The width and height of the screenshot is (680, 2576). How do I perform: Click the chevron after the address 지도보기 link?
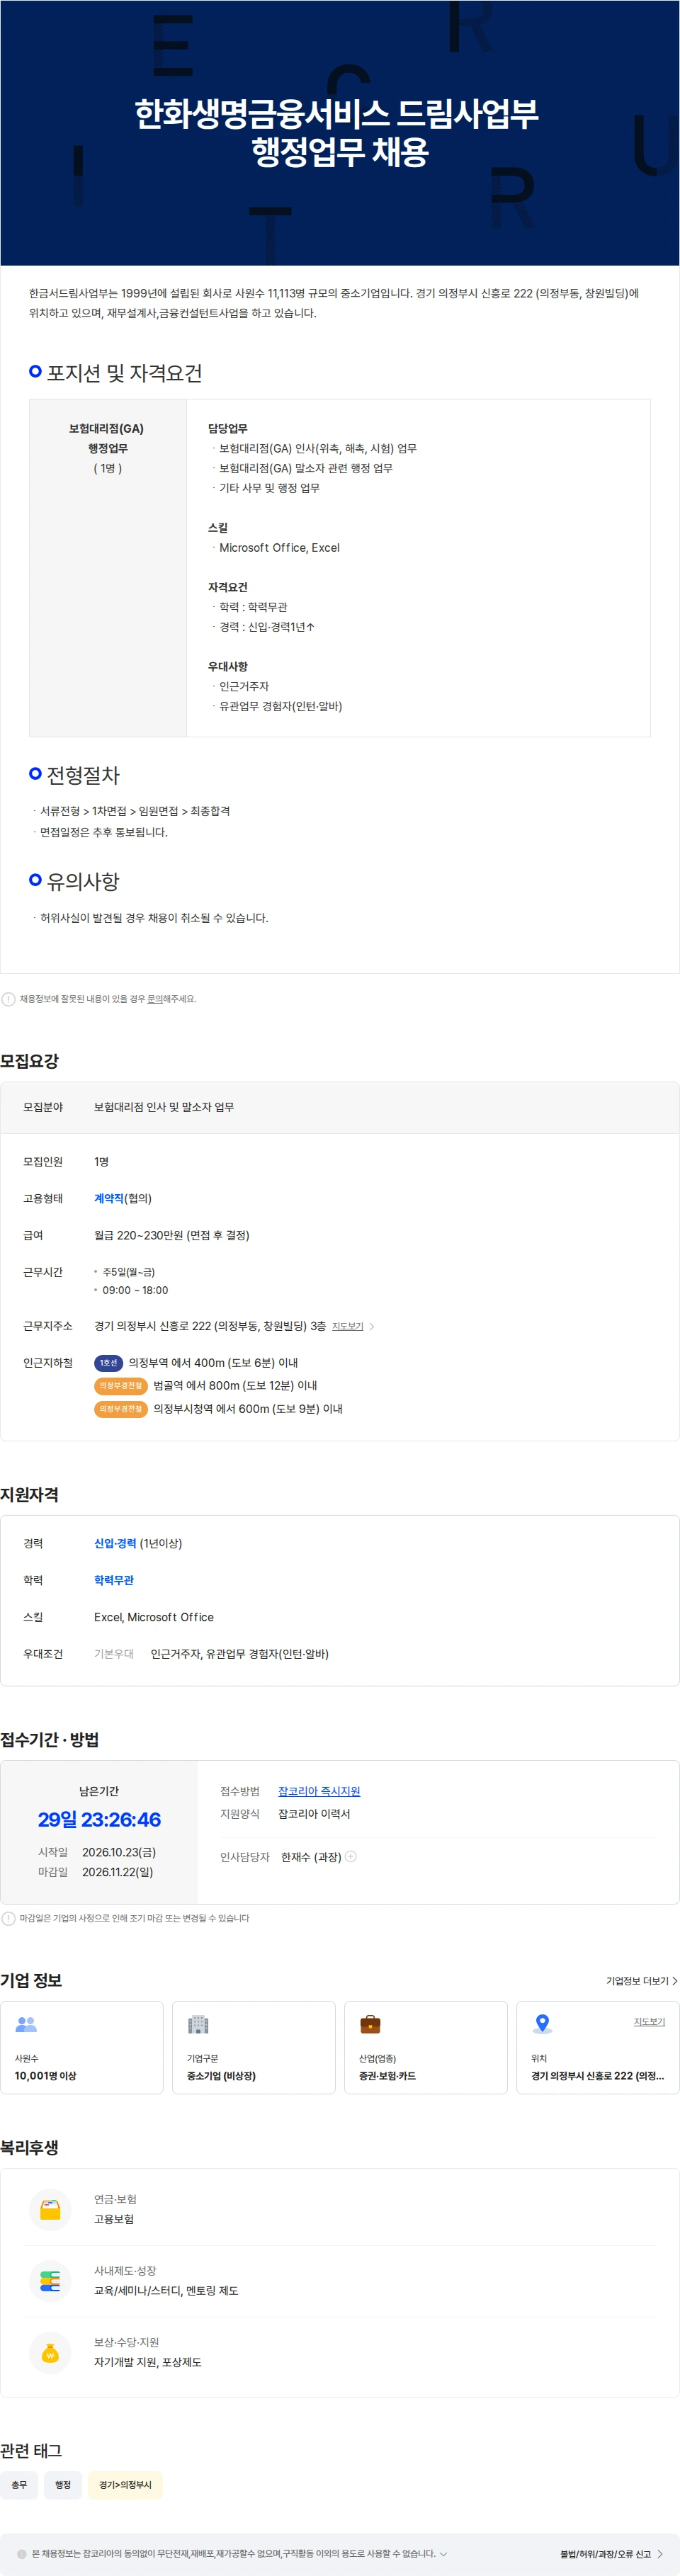[x=372, y=1326]
